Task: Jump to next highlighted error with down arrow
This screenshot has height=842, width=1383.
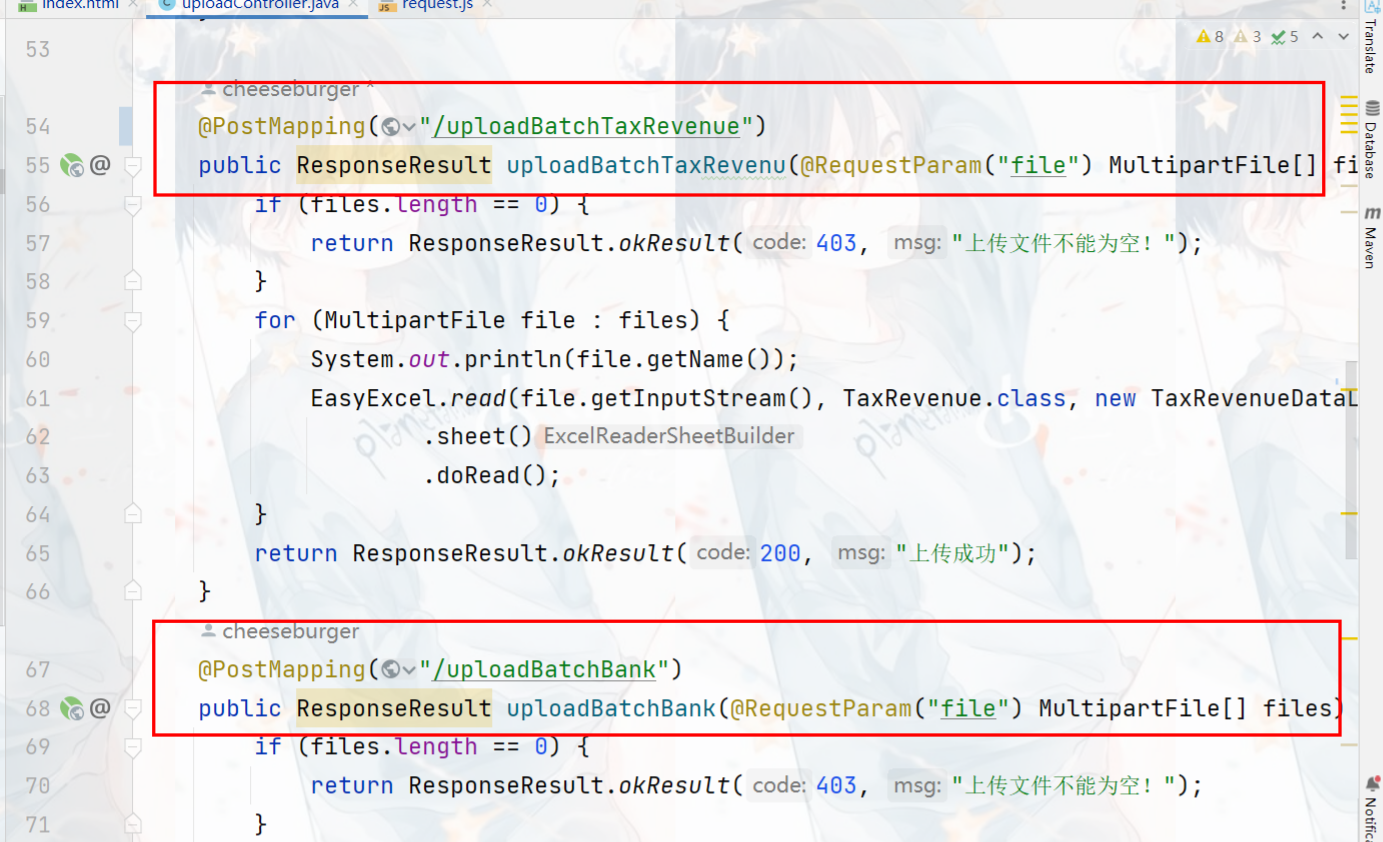Action: point(1342,37)
